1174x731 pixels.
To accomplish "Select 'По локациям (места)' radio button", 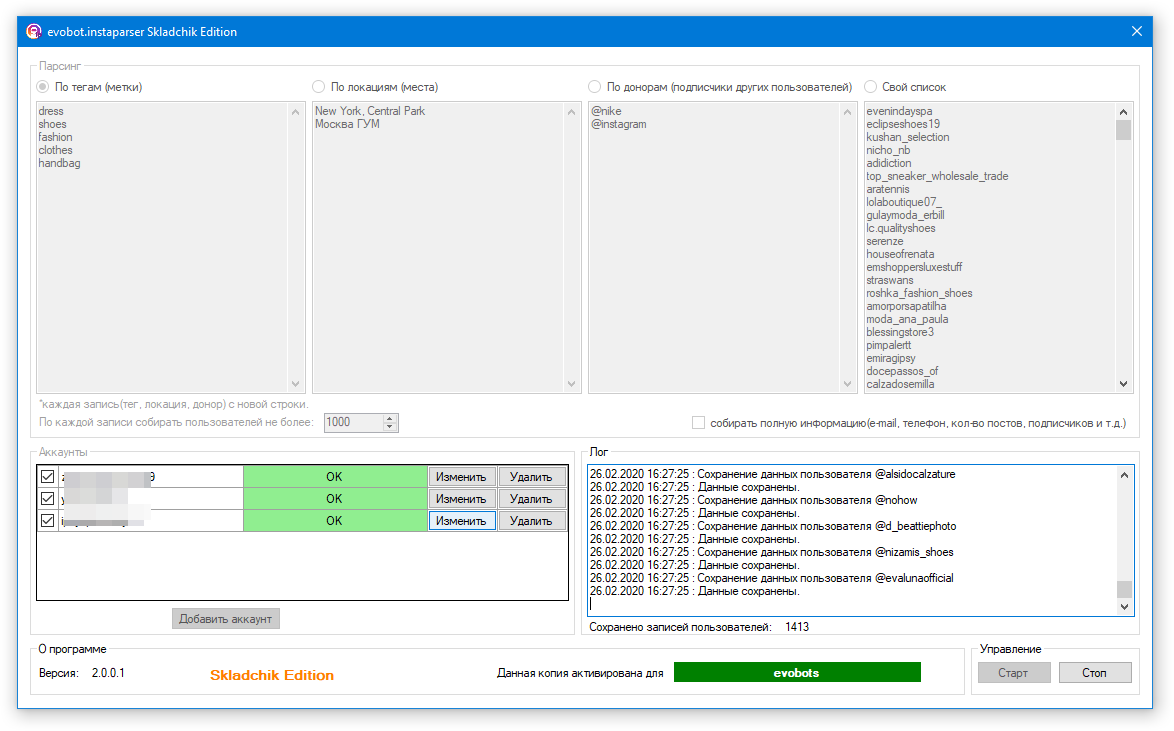I will click(319, 87).
